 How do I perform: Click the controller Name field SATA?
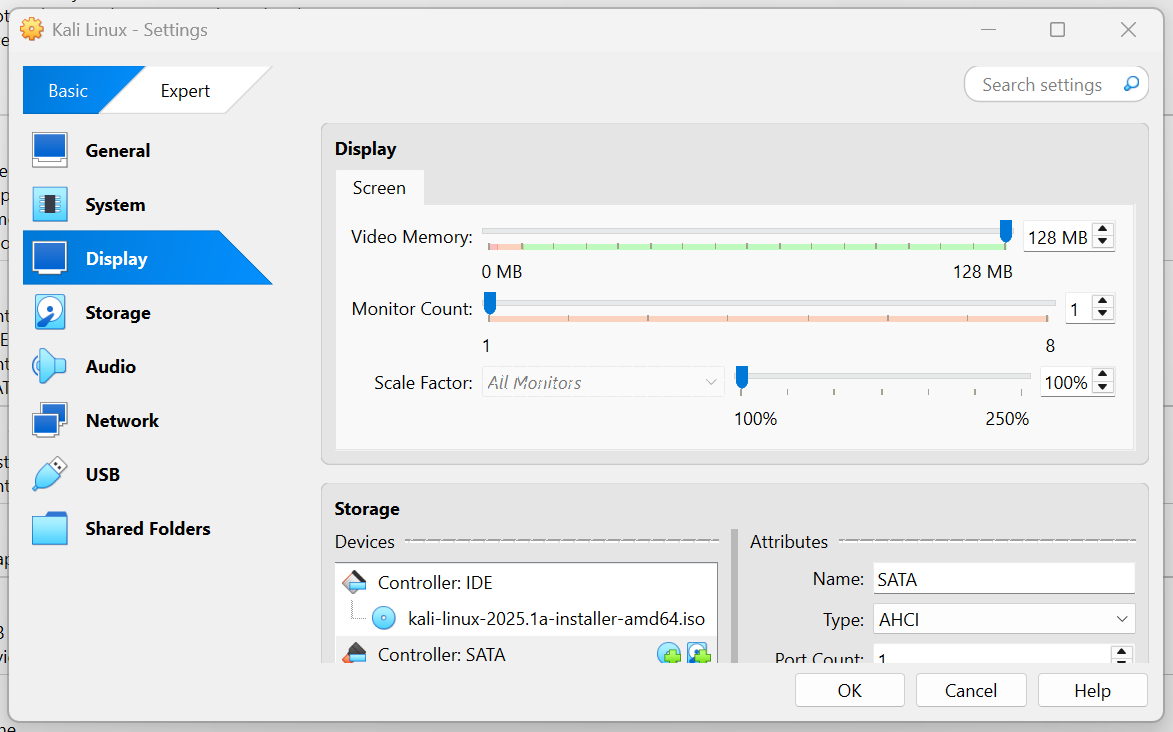click(1004, 579)
